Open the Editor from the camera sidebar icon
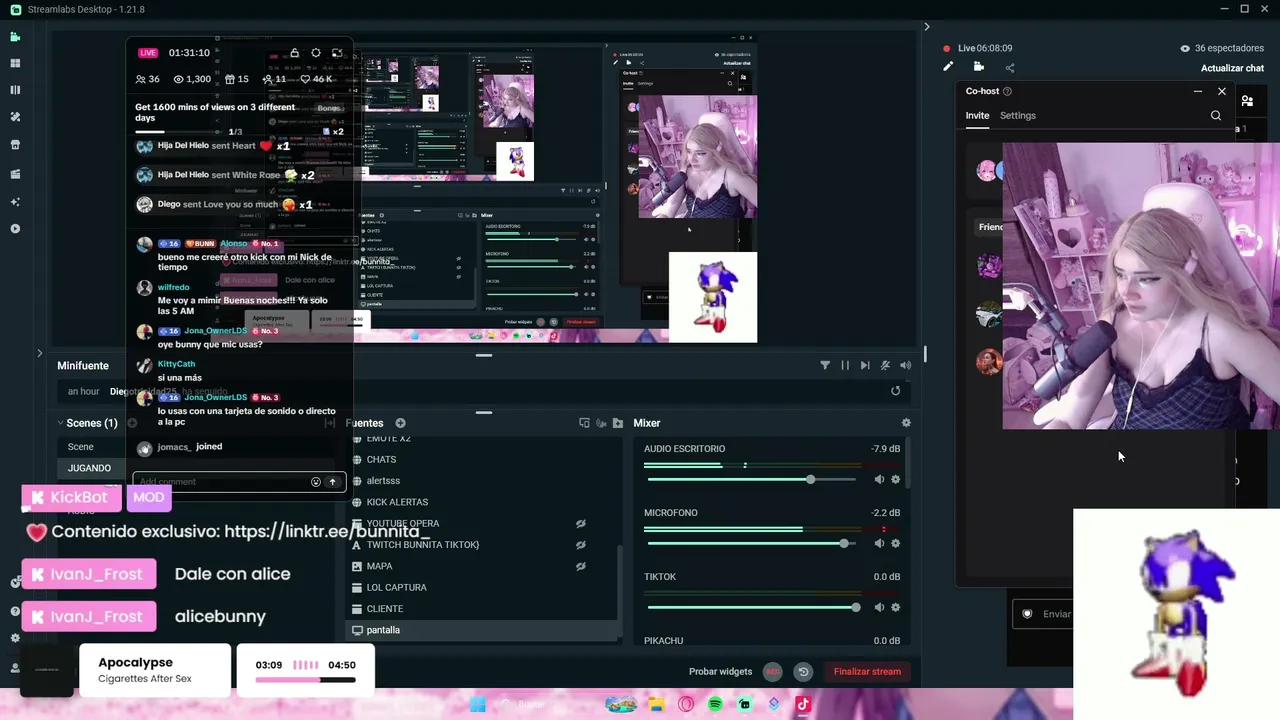The width and height of the screenshot is (1280, 720). (15, 37)
